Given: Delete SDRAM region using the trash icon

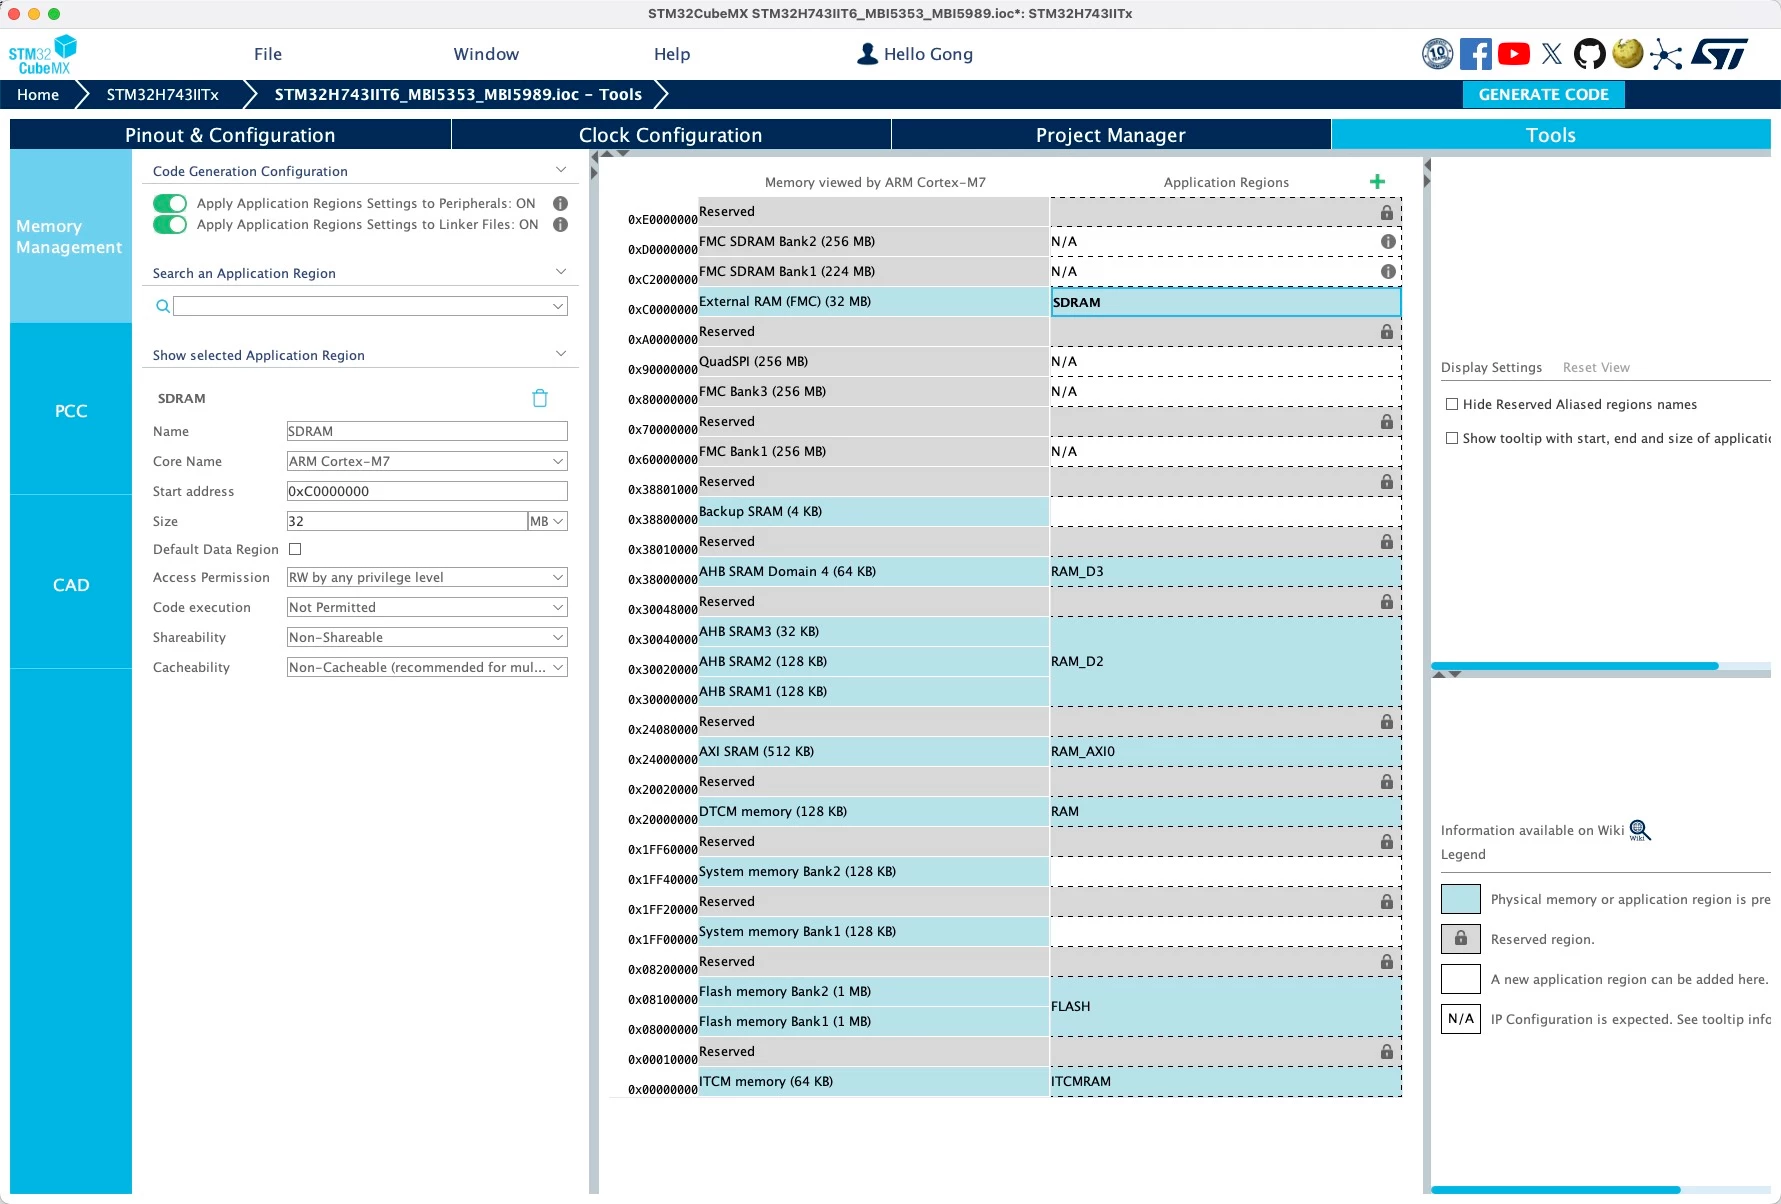Looking at the screenshot, I should tap(540, 398).
